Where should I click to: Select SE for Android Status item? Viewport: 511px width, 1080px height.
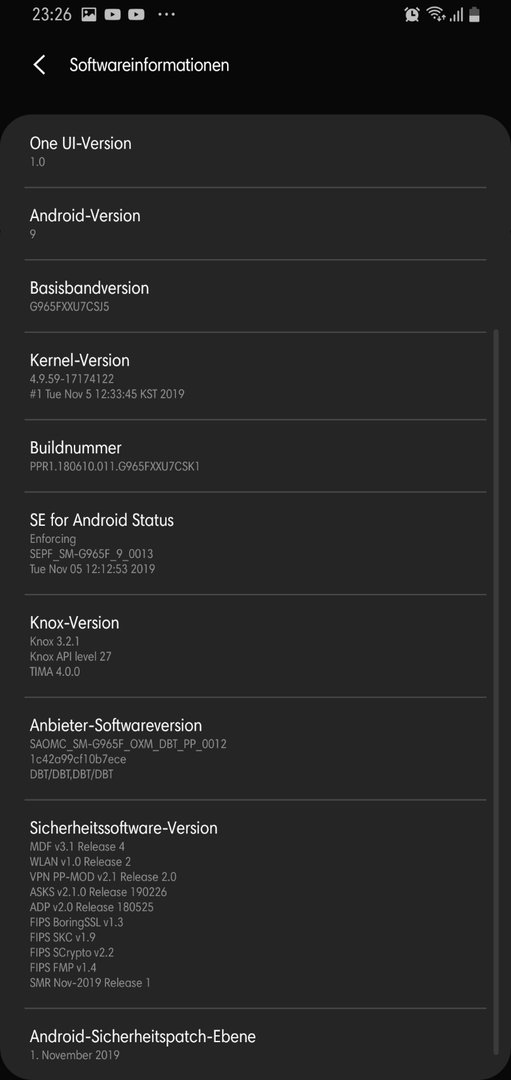pos(256,543)
